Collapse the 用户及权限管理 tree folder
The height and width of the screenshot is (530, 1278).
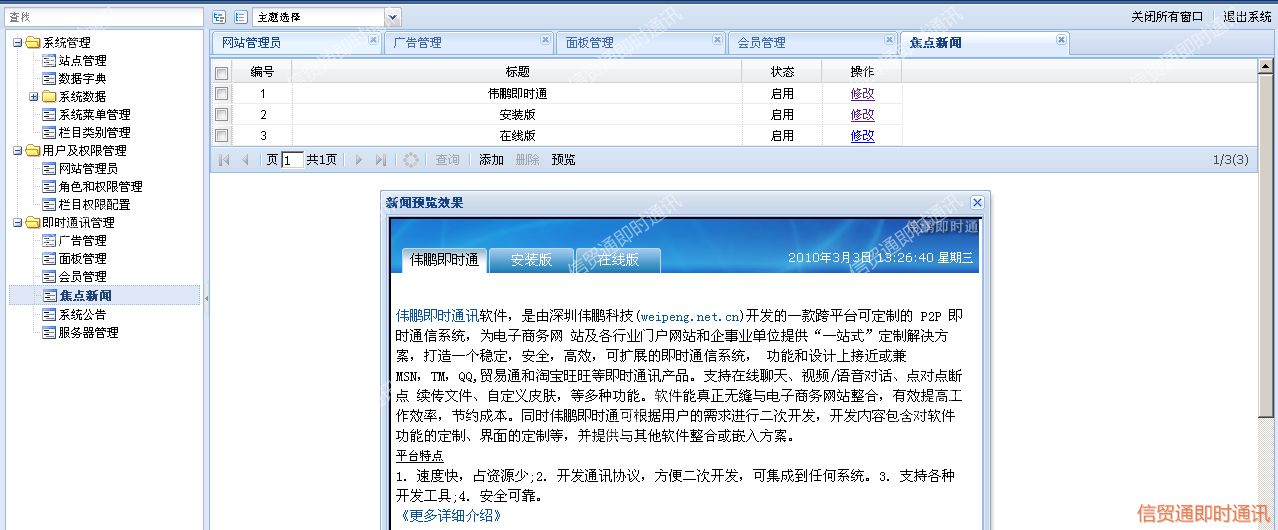(18, 151)
